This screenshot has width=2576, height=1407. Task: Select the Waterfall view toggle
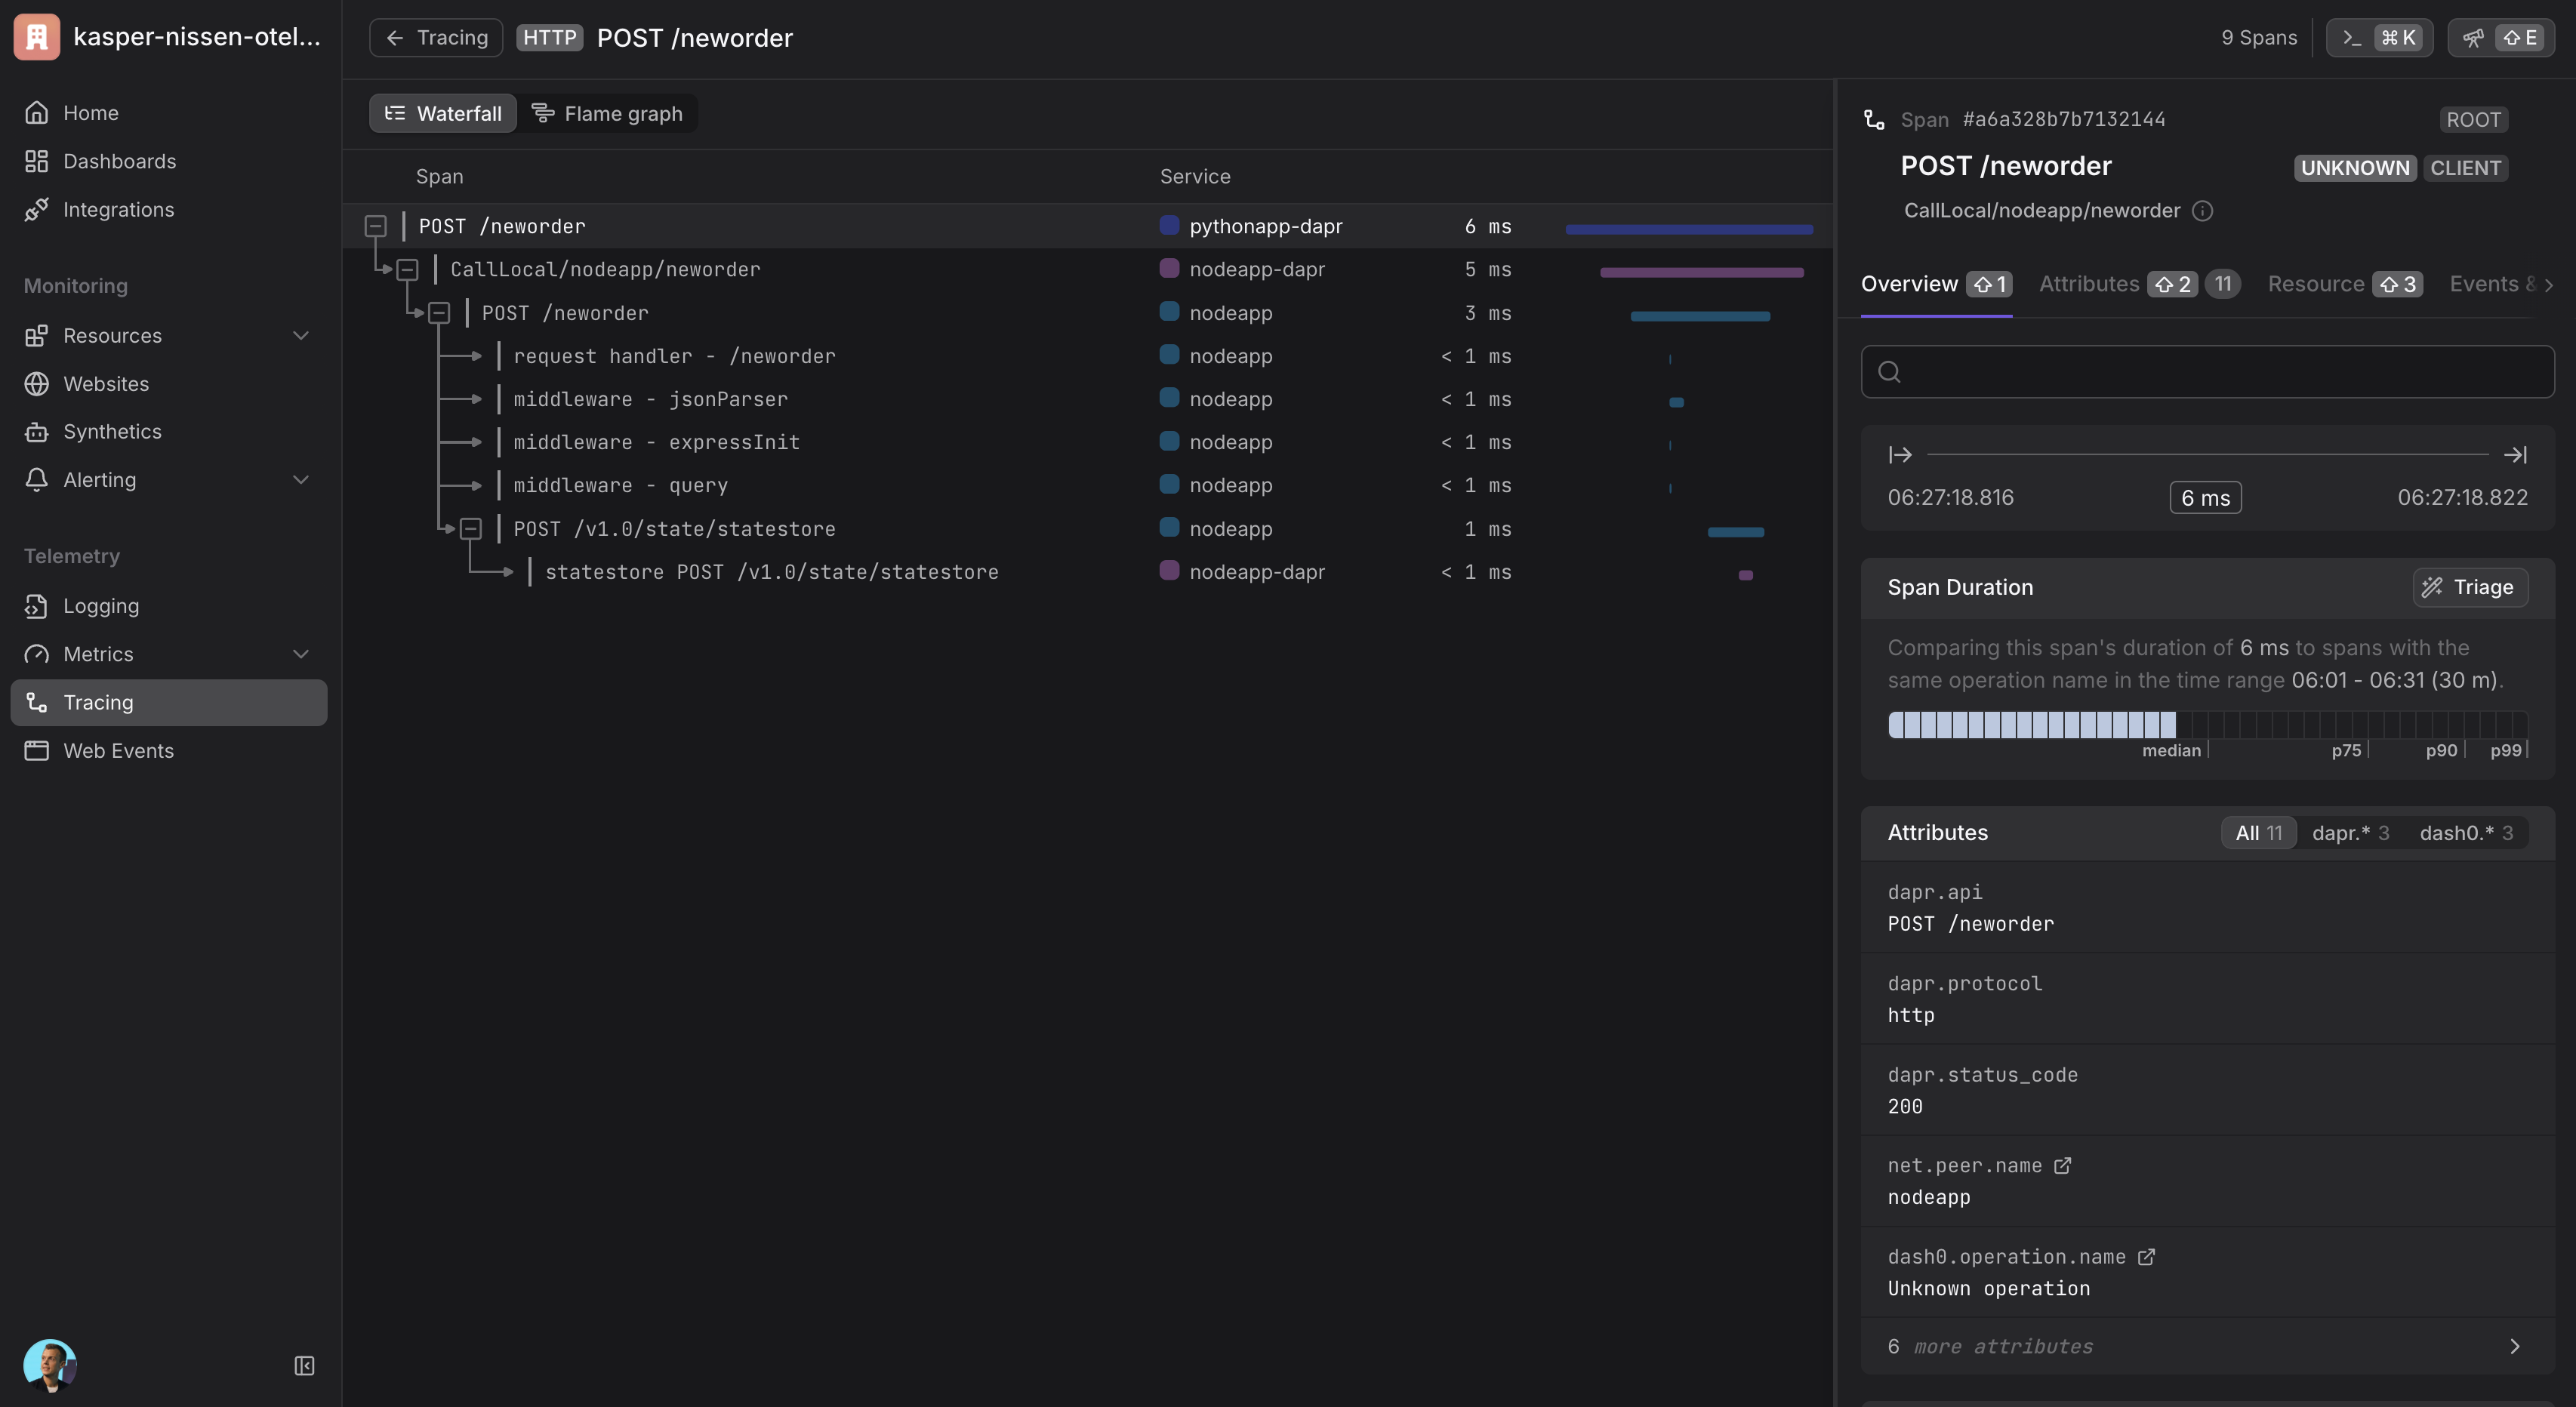(443, 114)
